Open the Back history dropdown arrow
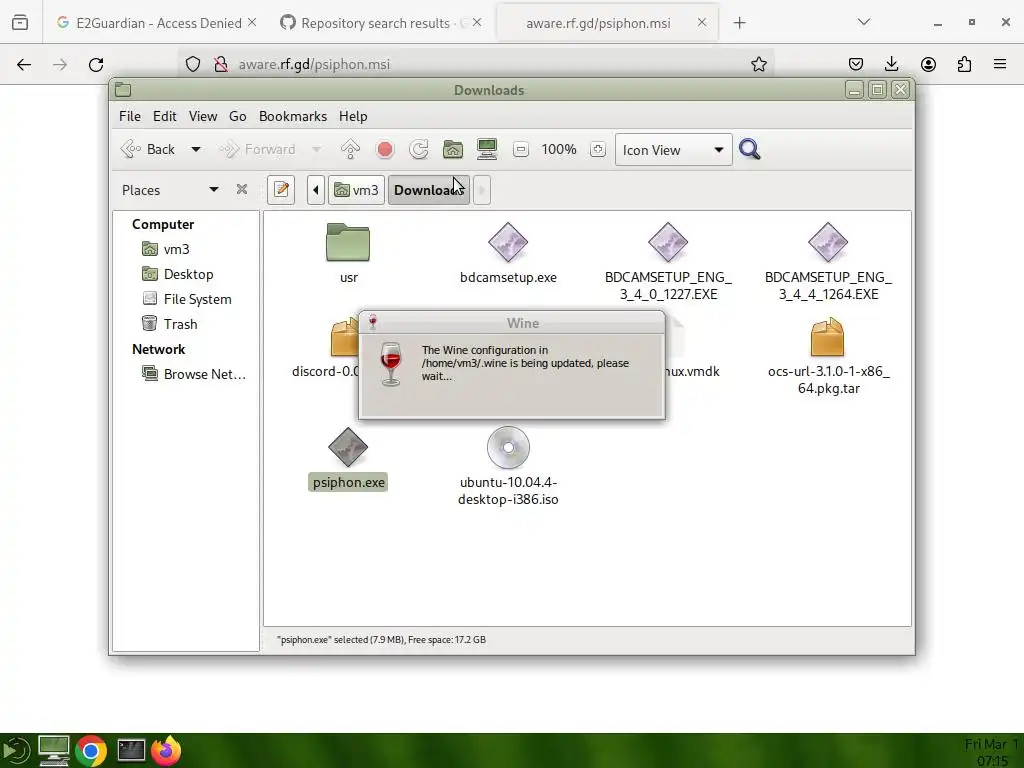Viewport: 1024px width, 768px height. [196, 150]
